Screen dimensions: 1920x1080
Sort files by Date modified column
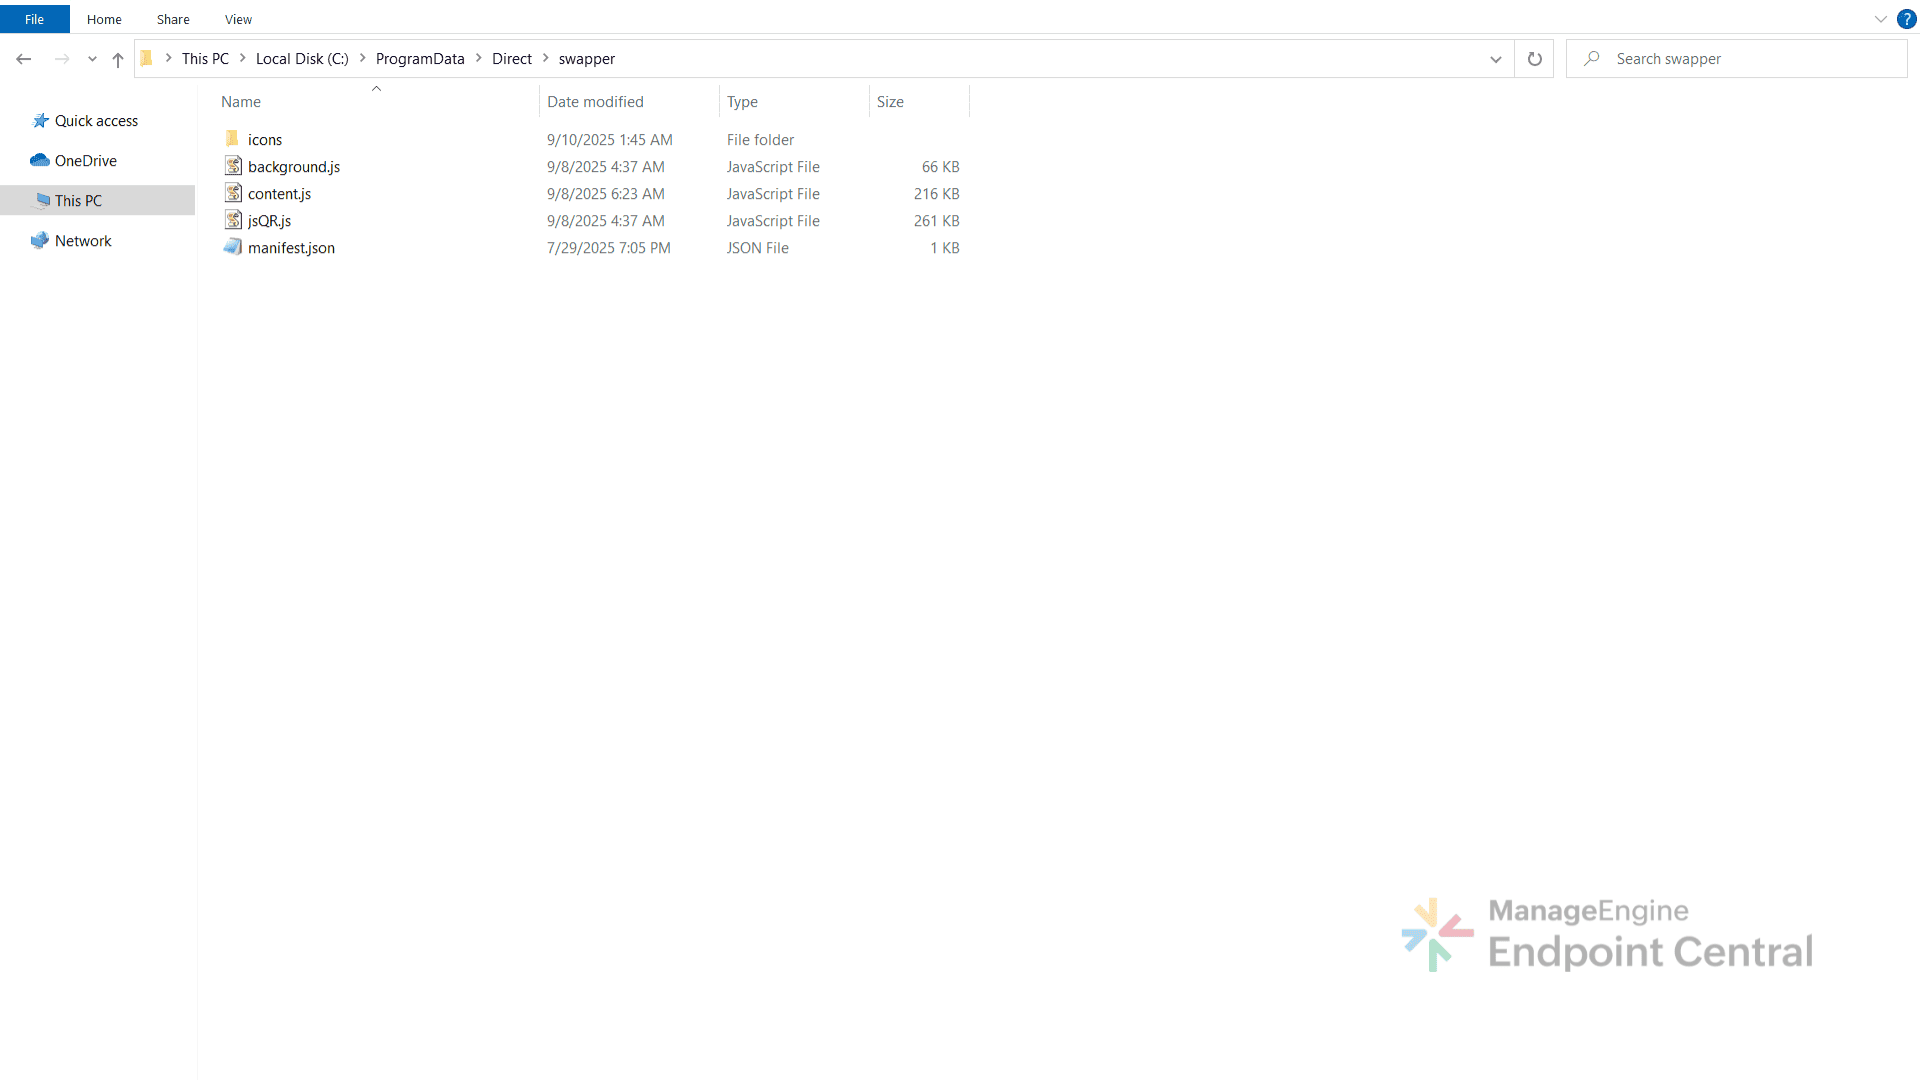point(595,102)
